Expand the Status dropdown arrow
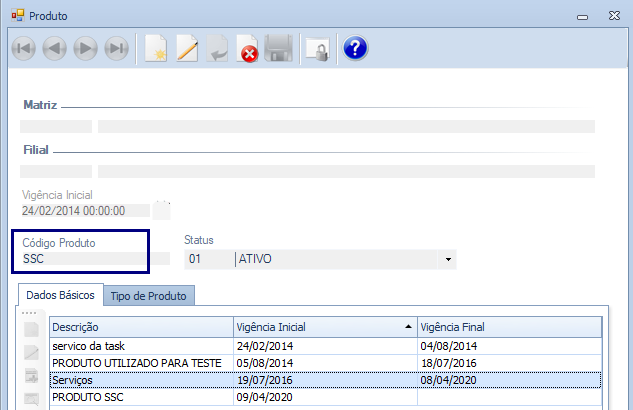The height and width of the screenshot is (410, 633). click(448, 259)
